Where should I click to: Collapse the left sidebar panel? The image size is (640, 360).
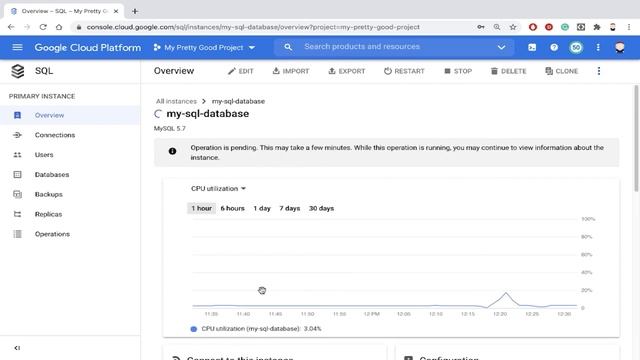pos(17,348)
